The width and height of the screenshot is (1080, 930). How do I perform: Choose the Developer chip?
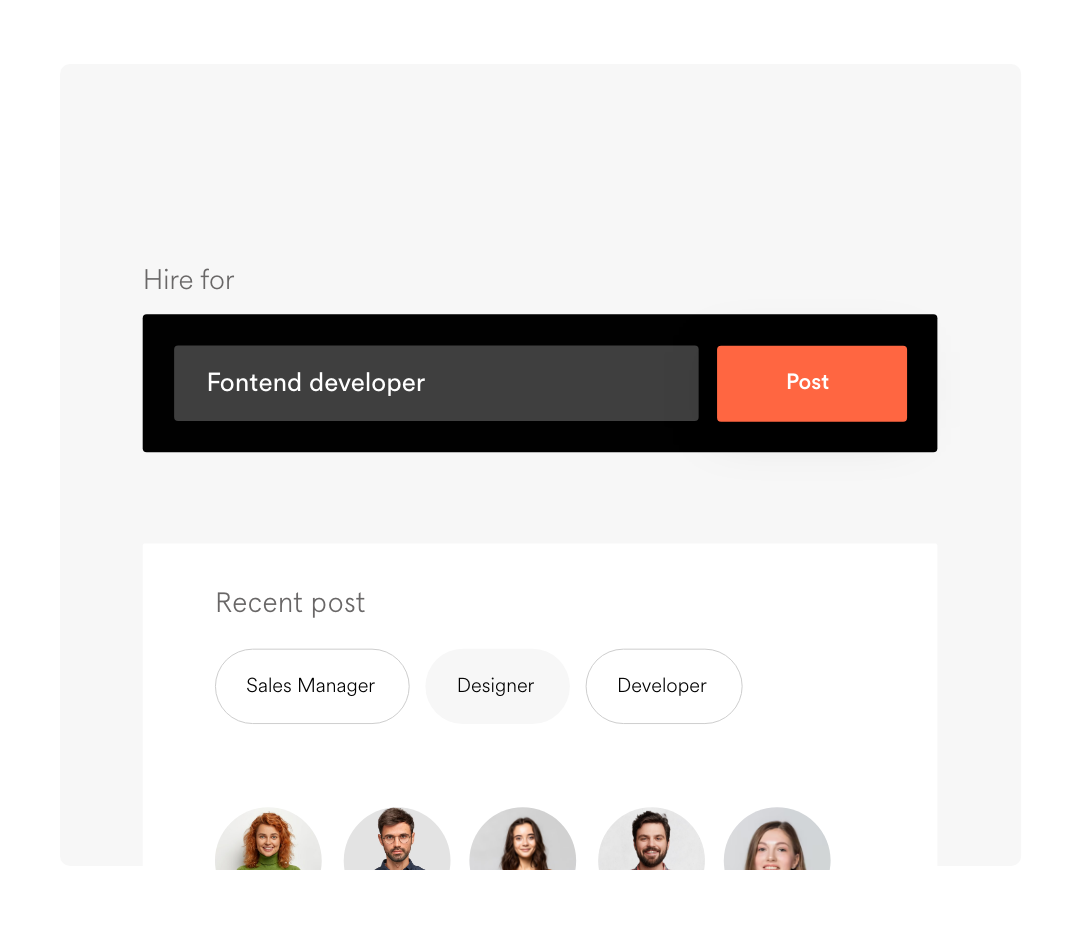(663, 686)
